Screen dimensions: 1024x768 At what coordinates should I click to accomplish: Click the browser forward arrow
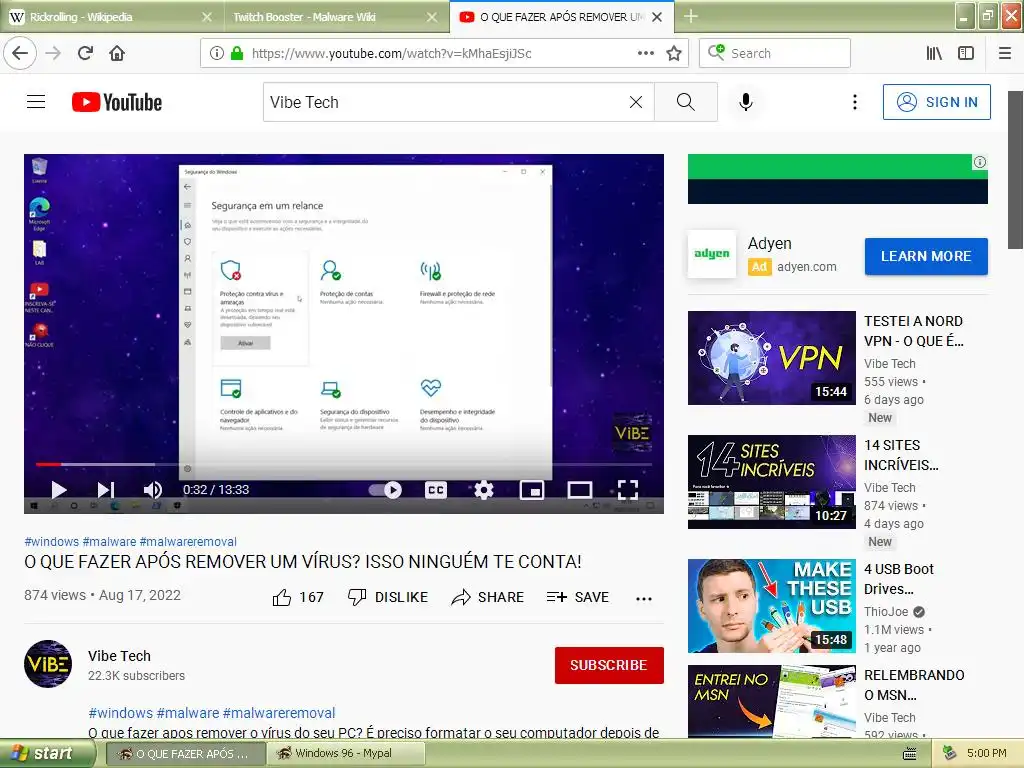(x=54, y=54)
